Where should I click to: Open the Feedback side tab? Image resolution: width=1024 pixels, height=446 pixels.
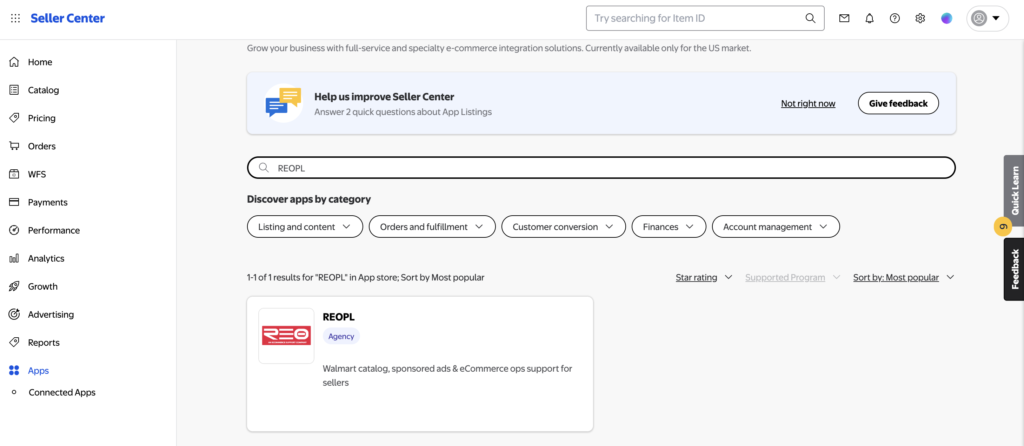tap(1014, 269)
